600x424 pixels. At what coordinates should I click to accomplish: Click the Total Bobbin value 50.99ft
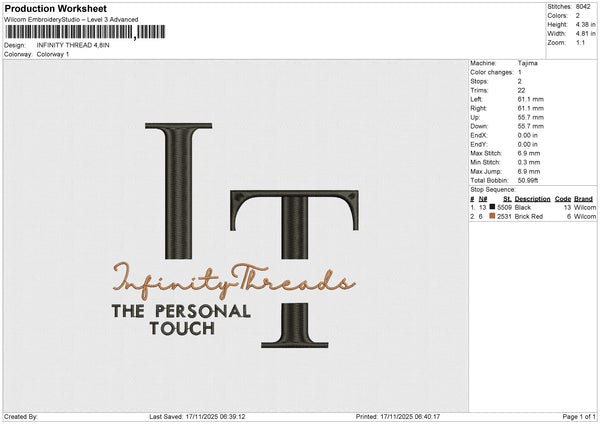pos(528,180)
